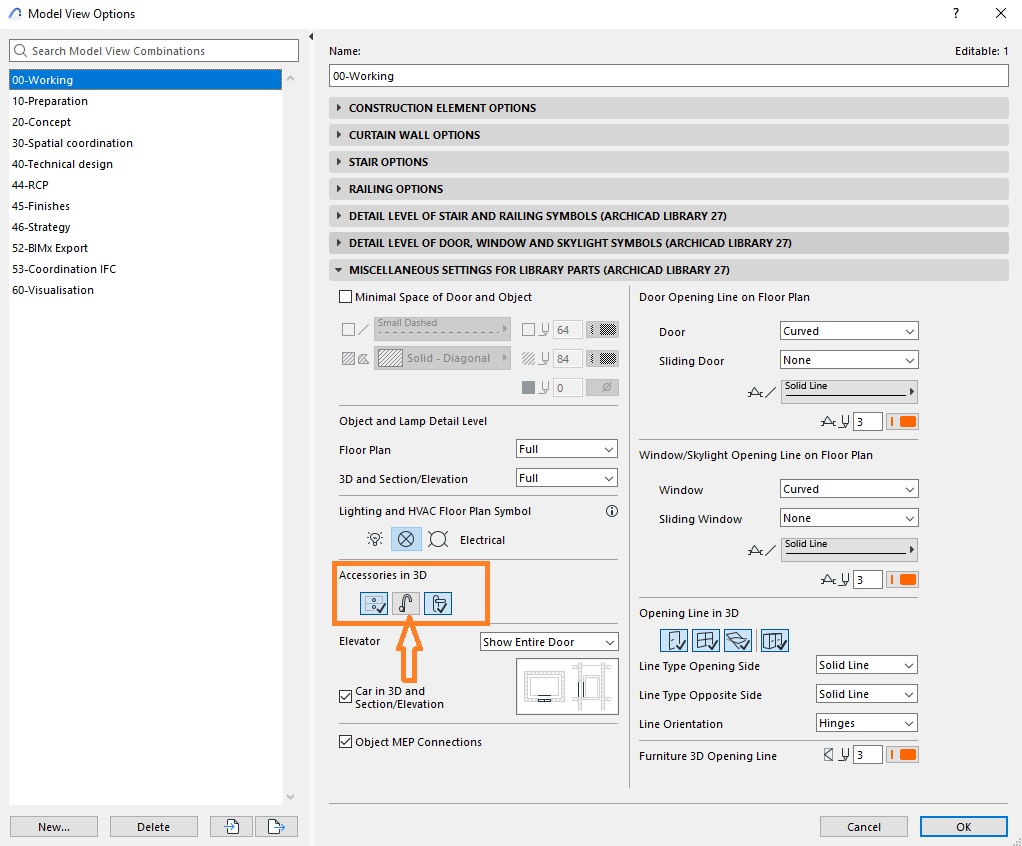This screenshot has height=846, width=1022.
Task: Toggle Car in 3D and Section/Elevation checkbox
Action: tap(345, 697)
